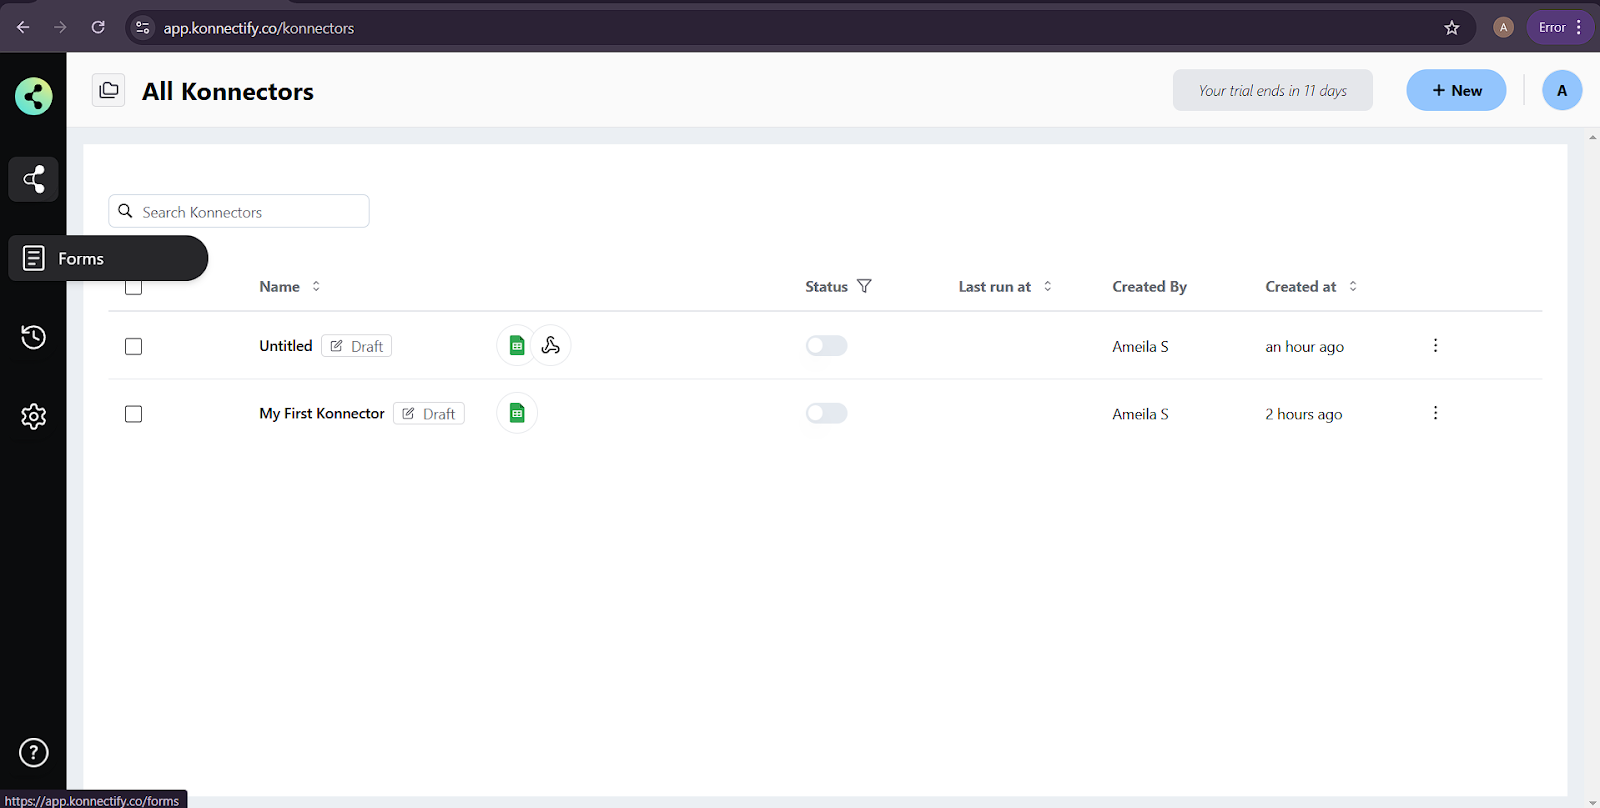1600x808 pixels.
Task: Reload the page in browser
Action: tap(98, 27)
